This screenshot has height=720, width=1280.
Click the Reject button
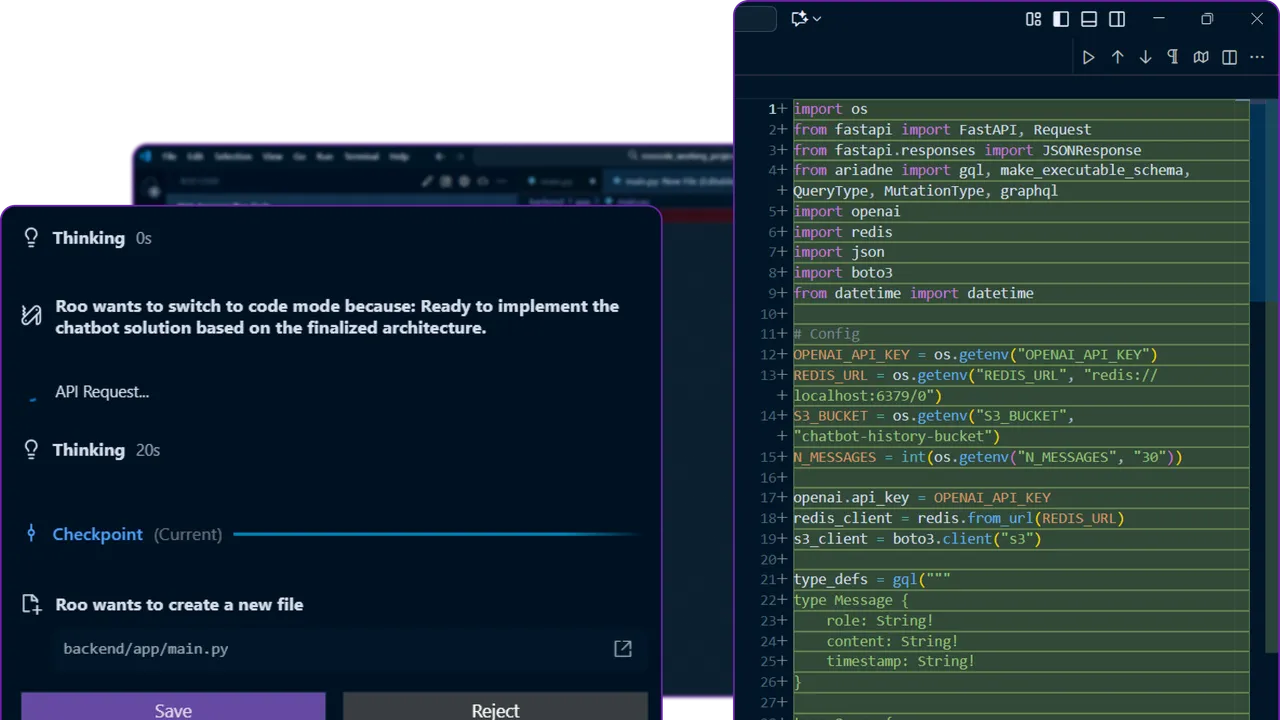(495, 706)
